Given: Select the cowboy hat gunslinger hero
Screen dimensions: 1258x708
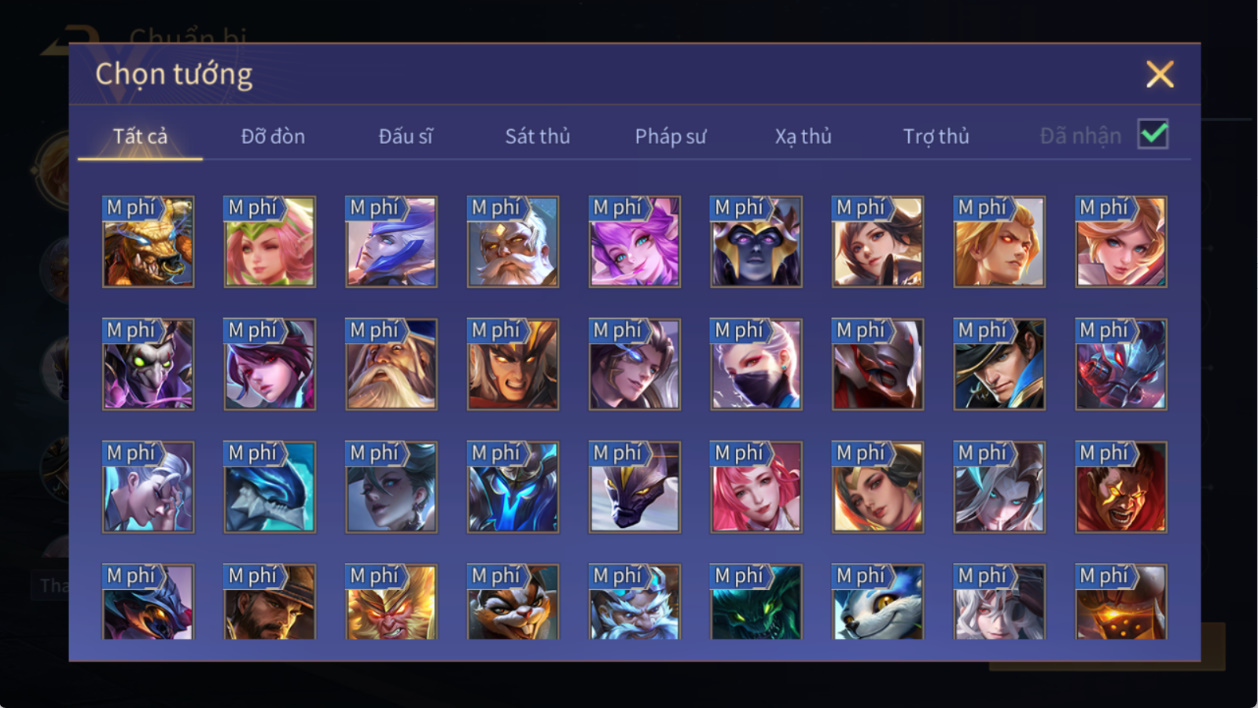Looking at the screenshot, I should point(270,602).
